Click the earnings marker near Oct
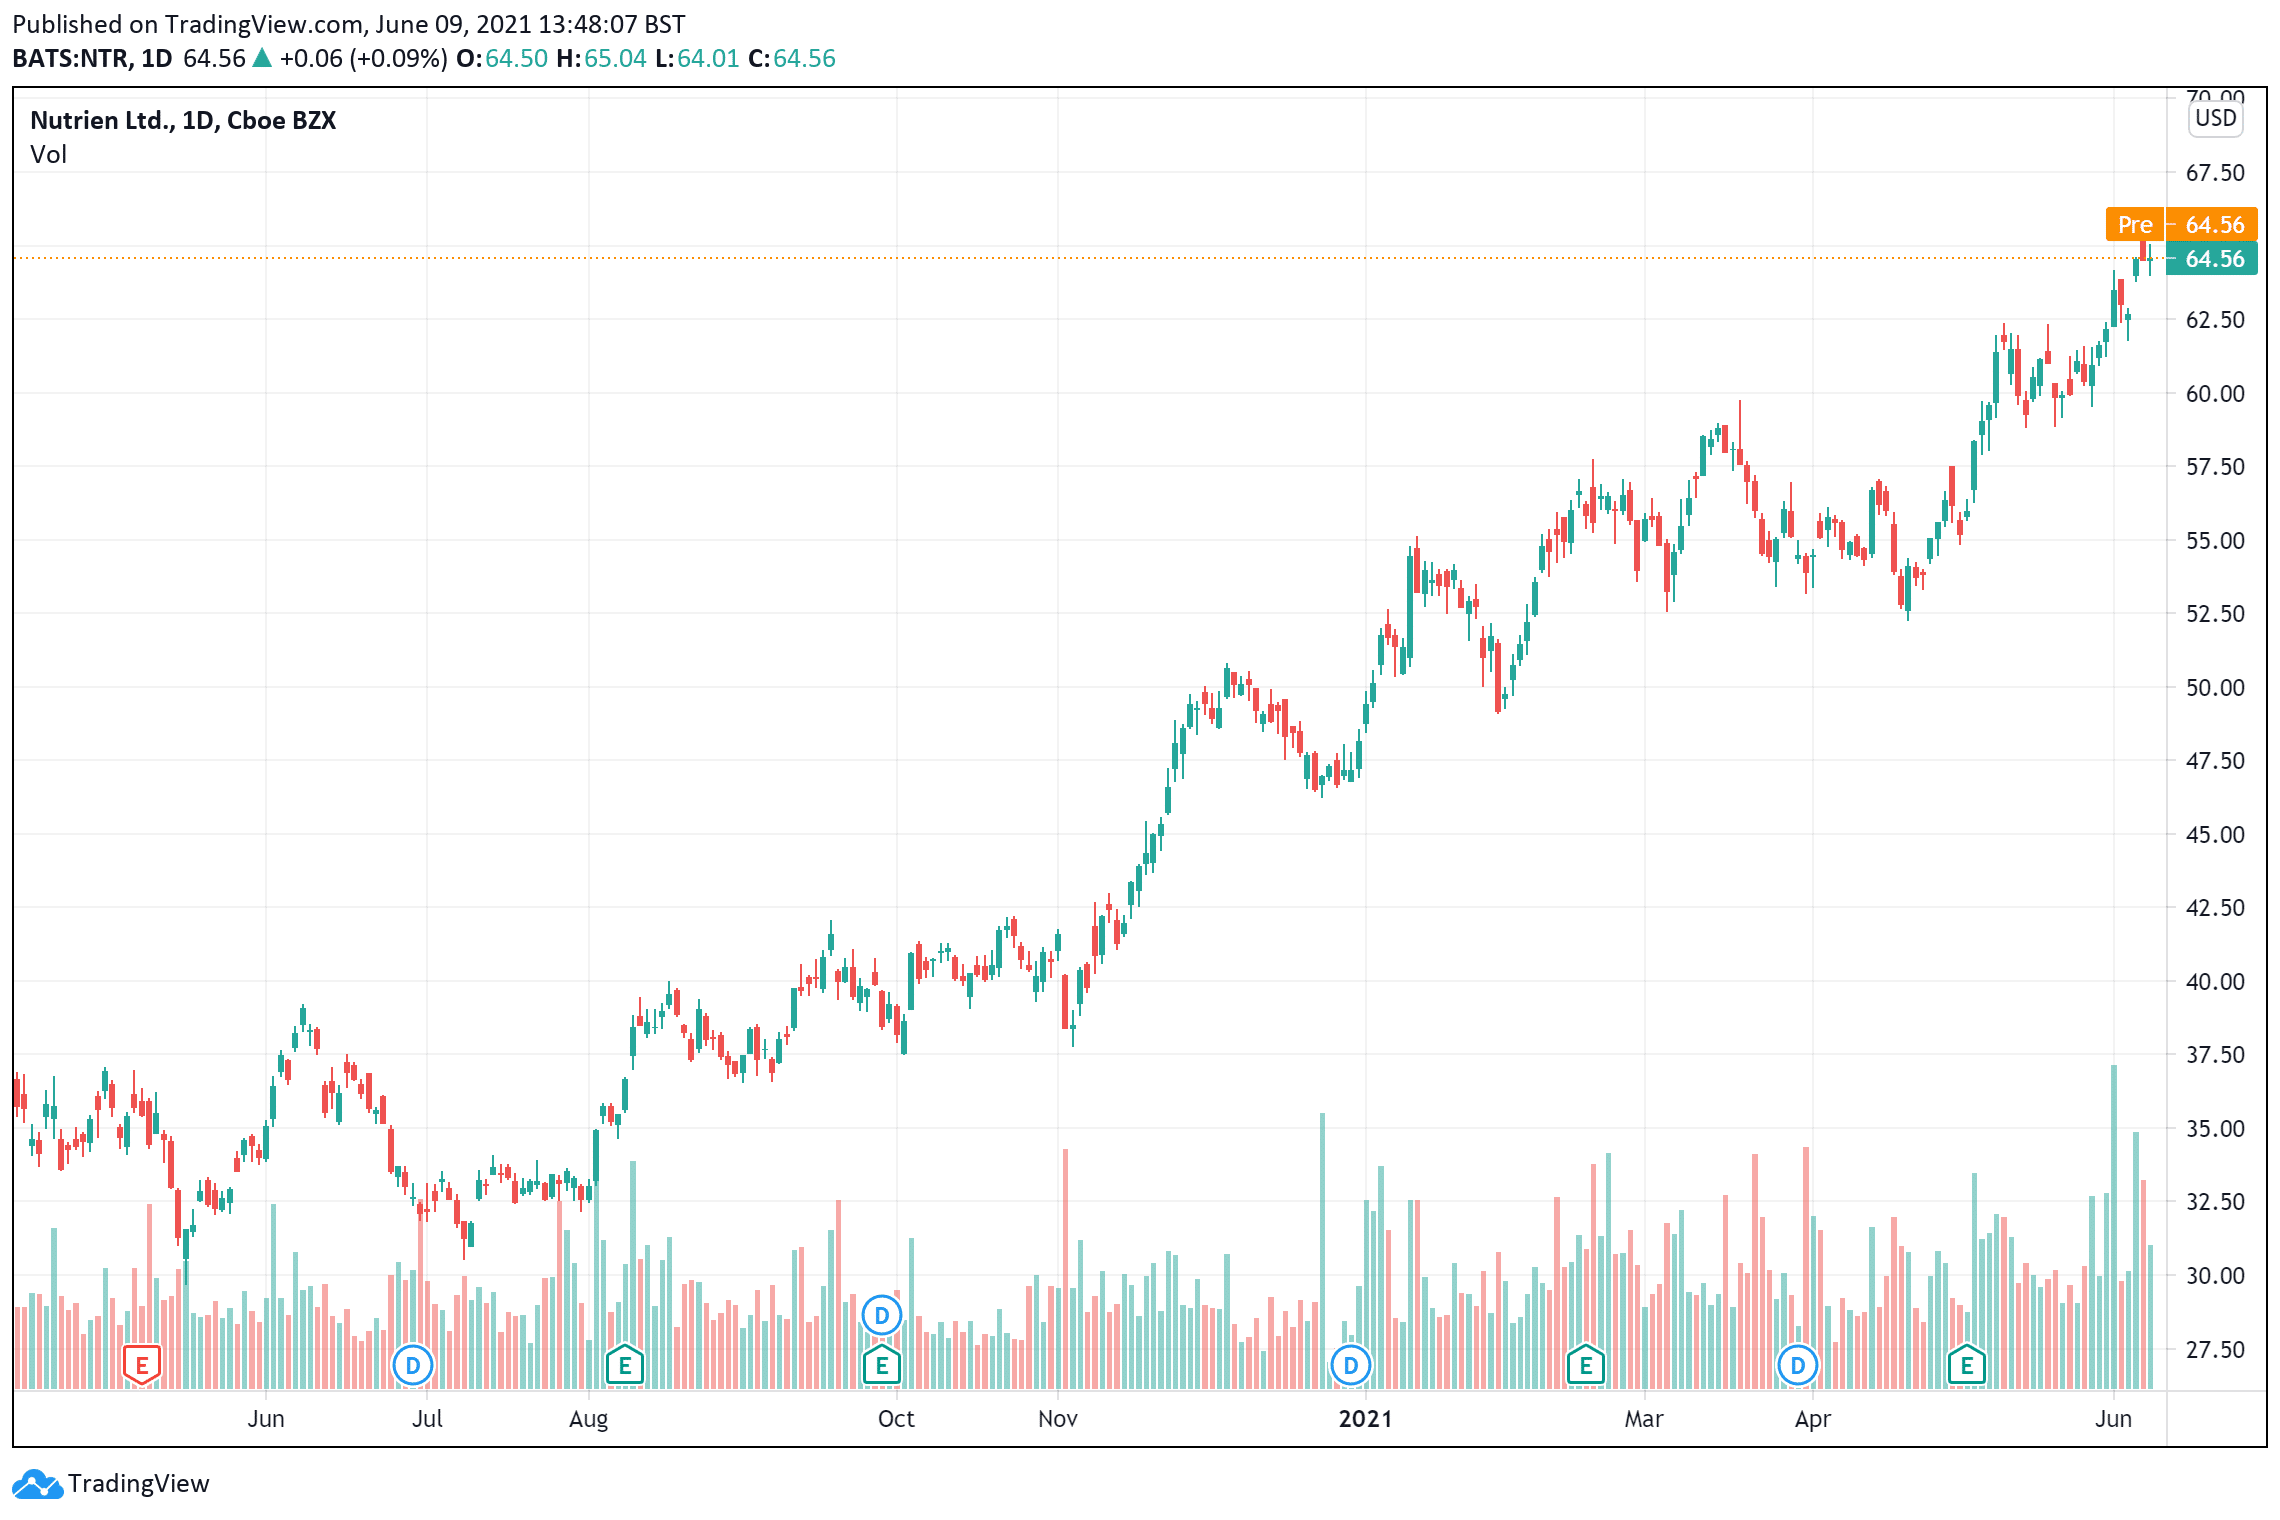Viewport: 2280px width, 1520px height. (x=882, y=1365)
